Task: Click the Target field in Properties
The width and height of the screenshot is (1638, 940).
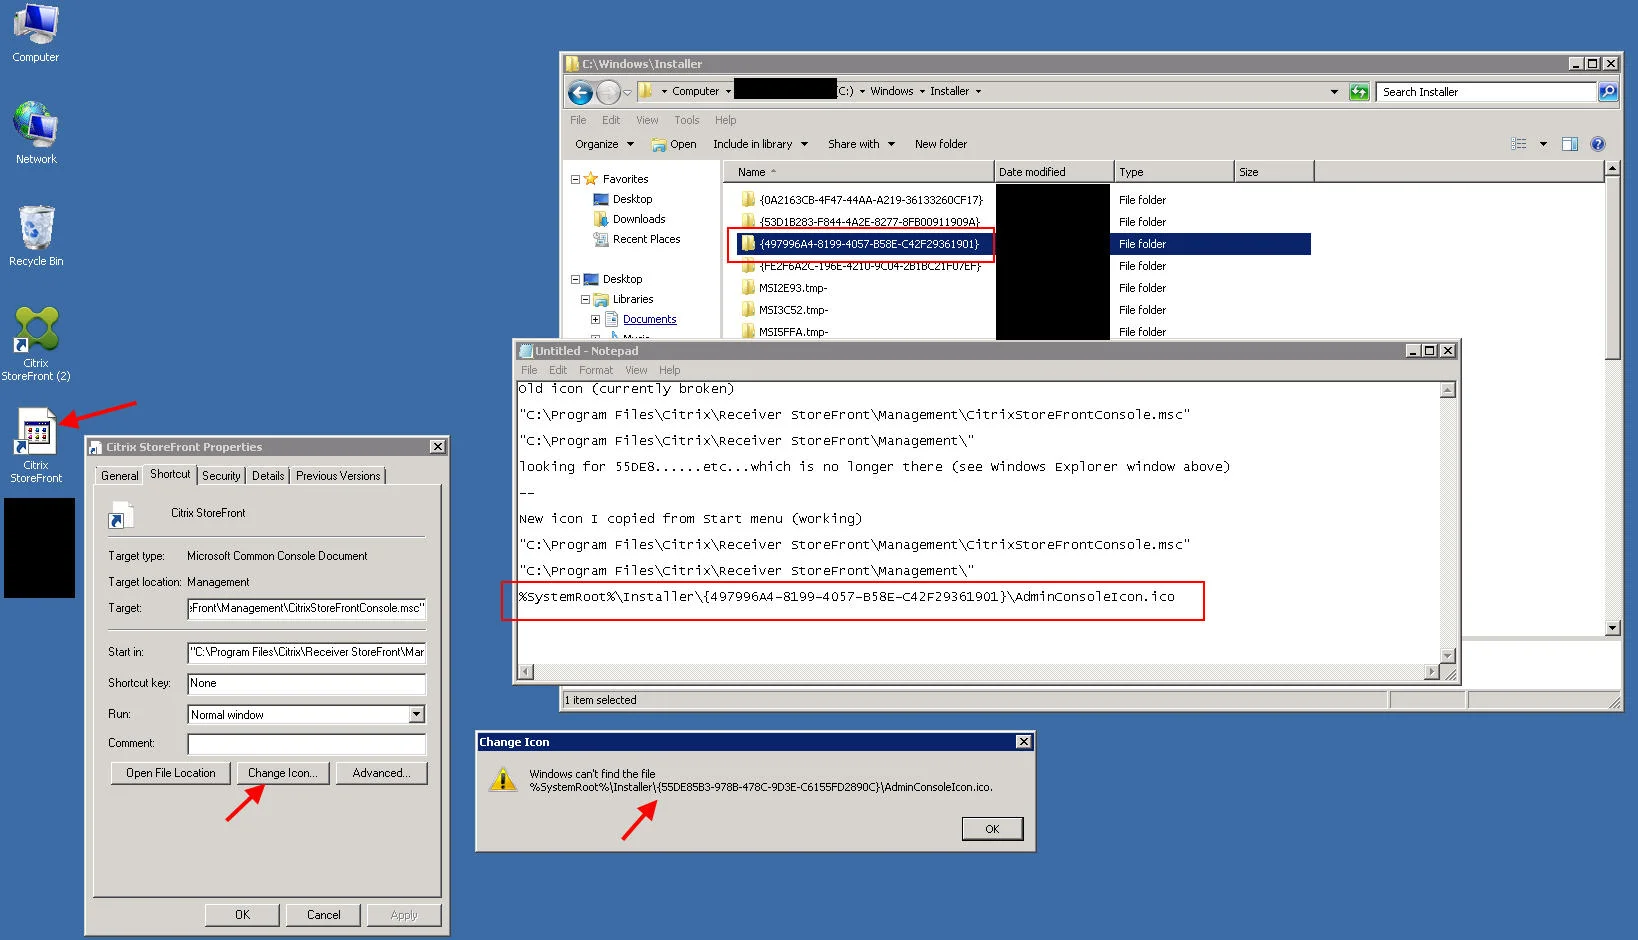Action: [x=306, y=608]
